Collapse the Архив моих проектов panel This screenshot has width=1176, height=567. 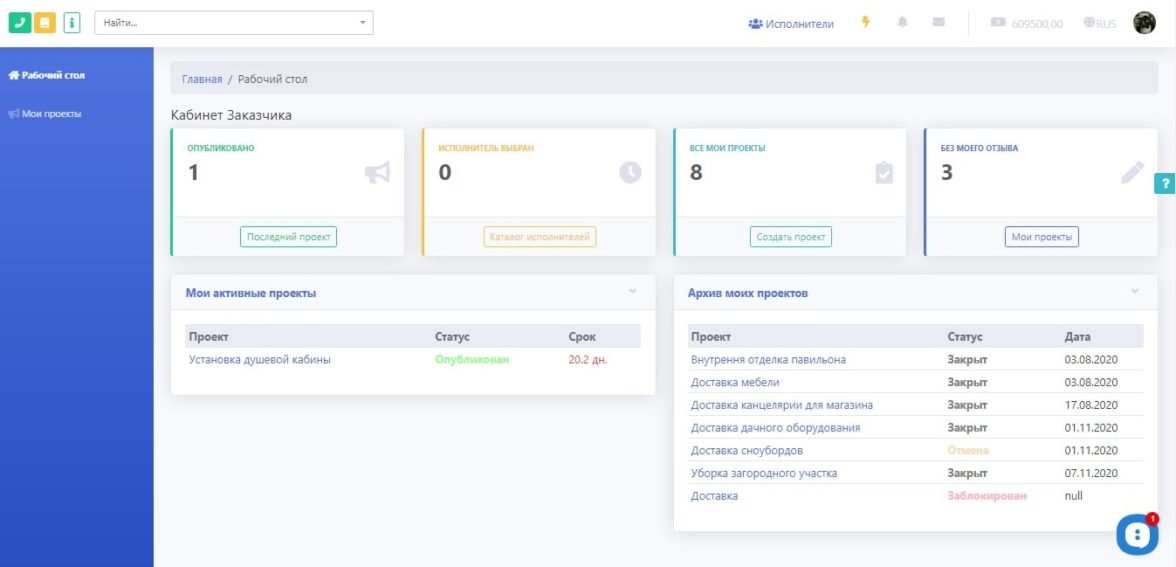coord(1134,292)
